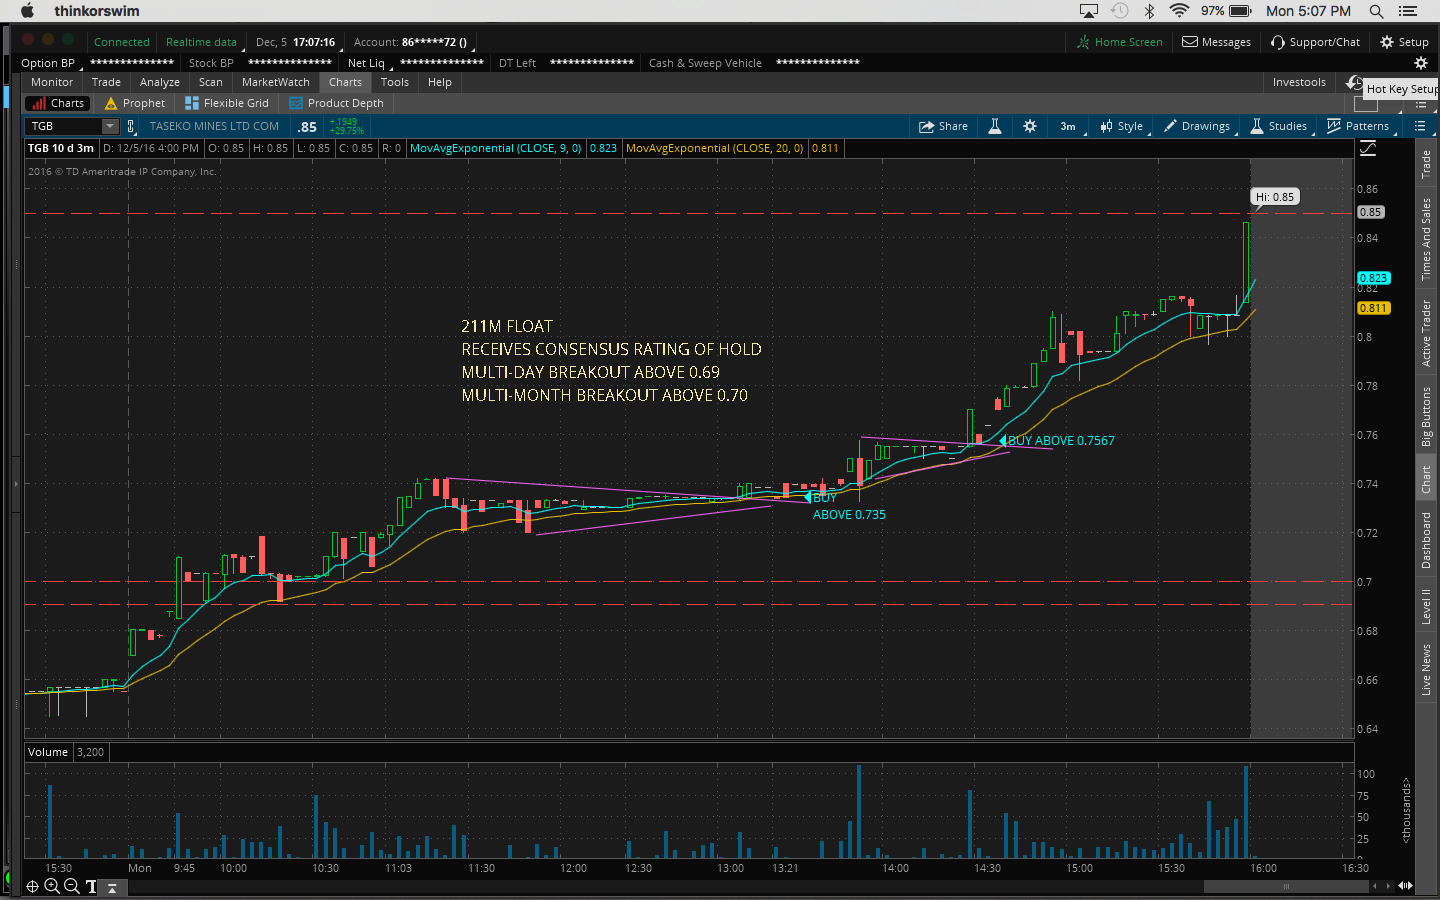Screen dimensions: 1440x900
Task: Open the Trade sidebar panel
Action: 1427,164
